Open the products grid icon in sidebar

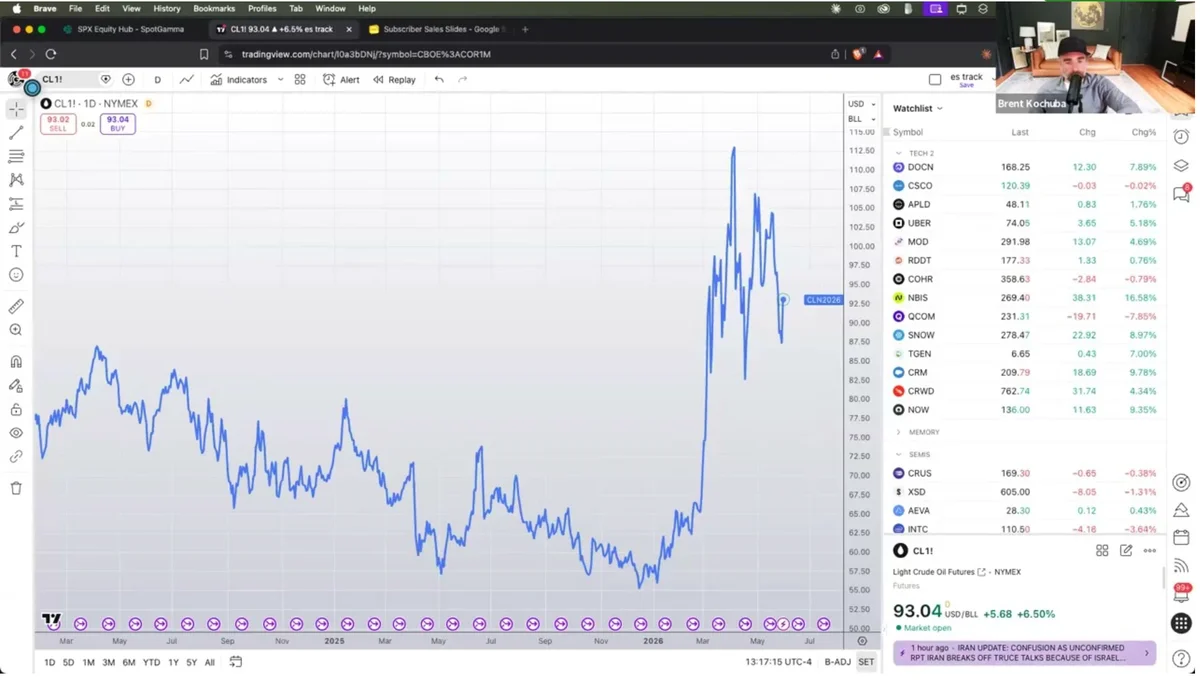click(1181, 623)
